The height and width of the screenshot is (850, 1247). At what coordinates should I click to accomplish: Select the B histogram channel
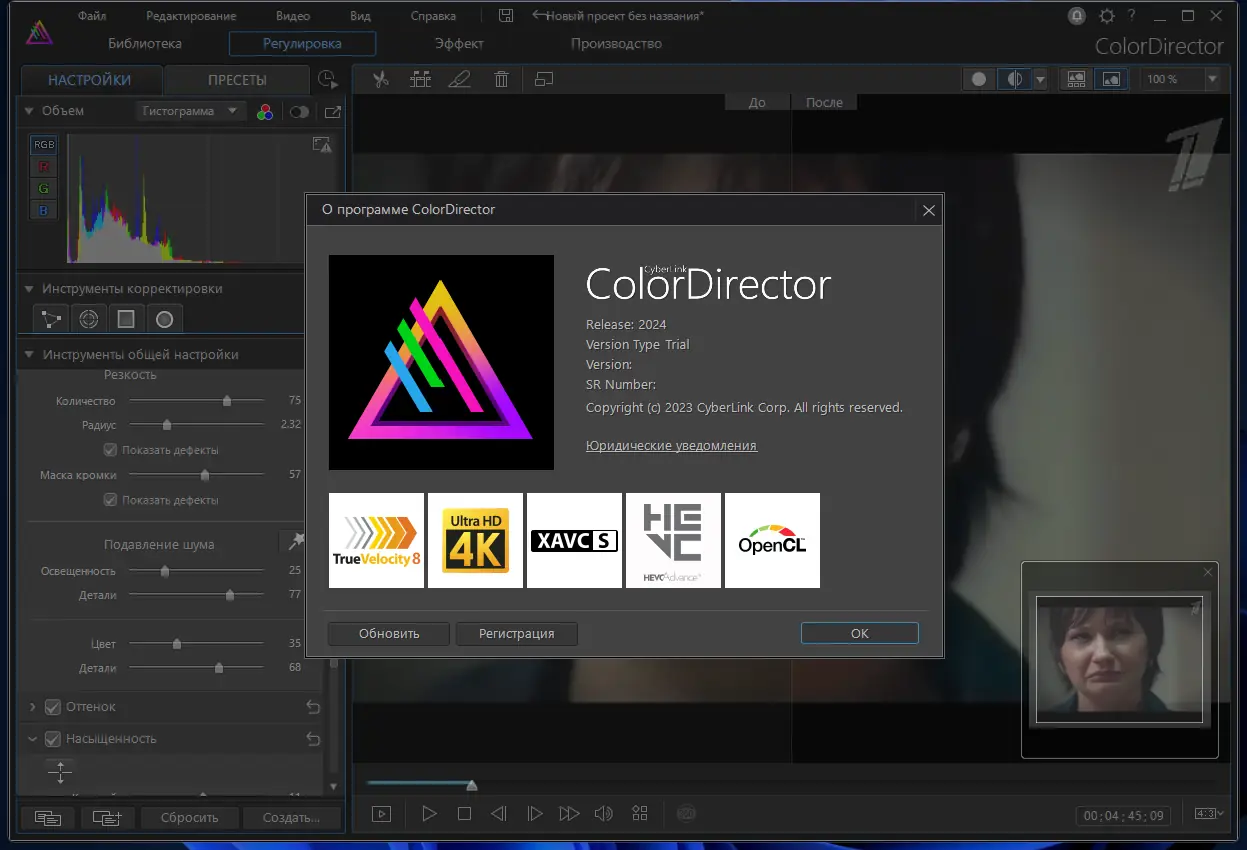pos(44,211)
